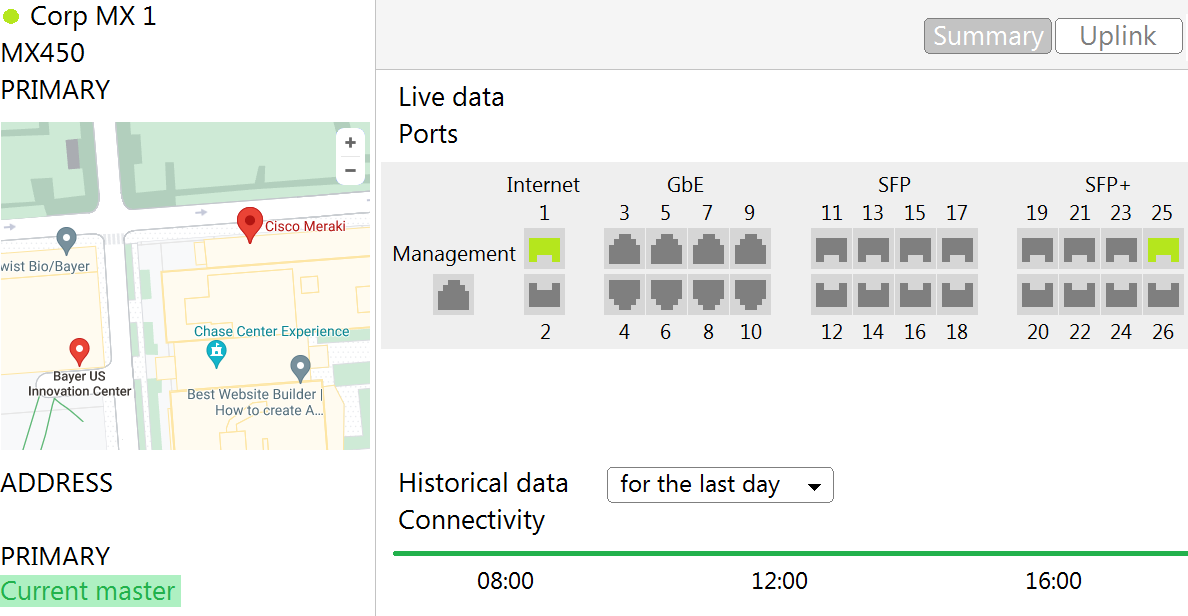The image size is (1188, 616).
Task: Click the green connectivity timeline bar
Action: pyautogui.click(x=790, y=553)
